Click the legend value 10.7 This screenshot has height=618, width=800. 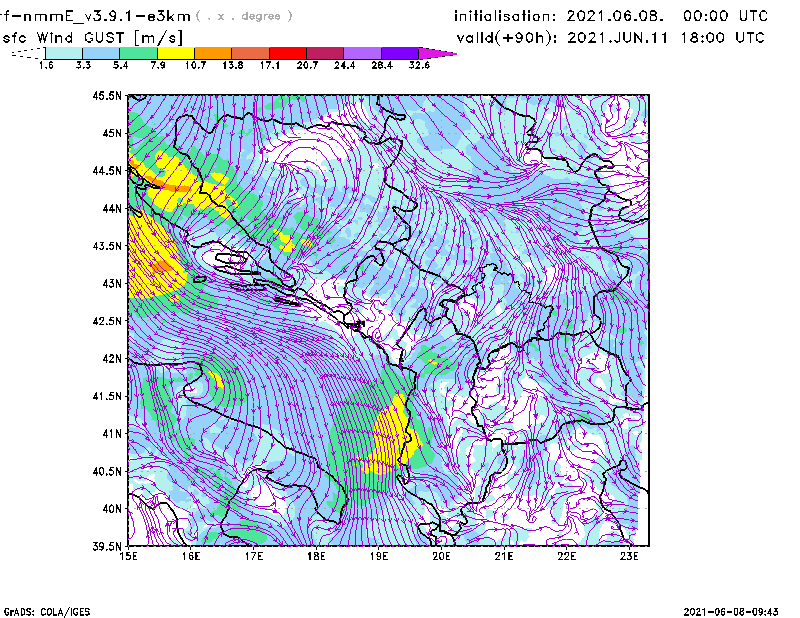[x=195, y=65]
